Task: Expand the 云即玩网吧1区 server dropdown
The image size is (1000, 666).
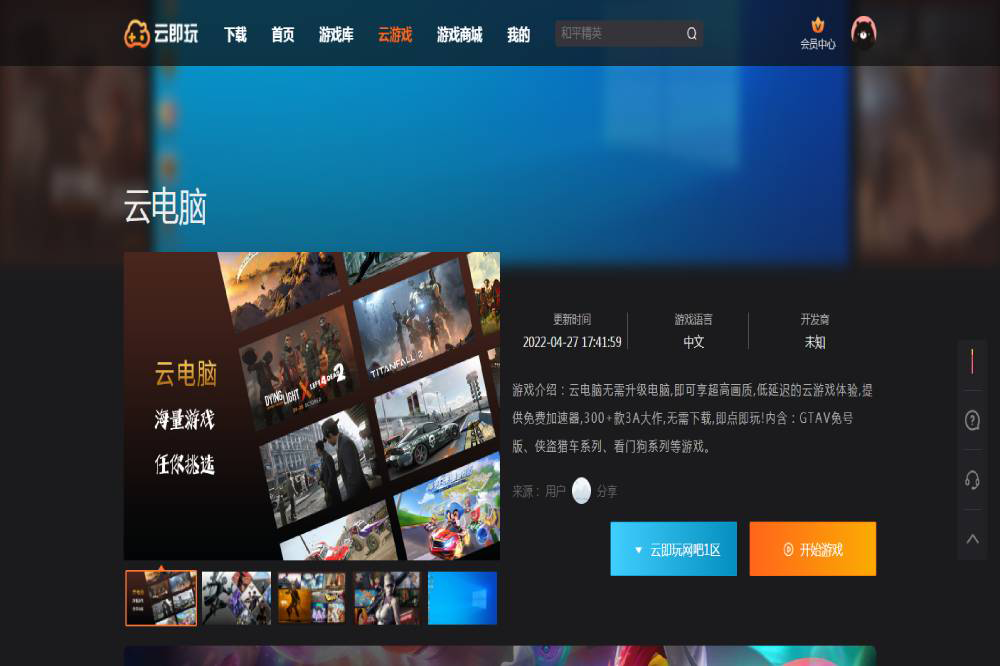Action: coord(673,549)
